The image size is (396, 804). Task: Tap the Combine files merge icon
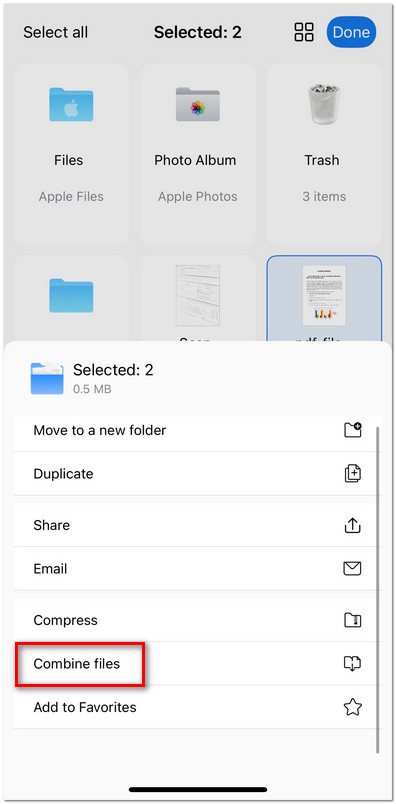pyautogui.click(x=352, y=664)
